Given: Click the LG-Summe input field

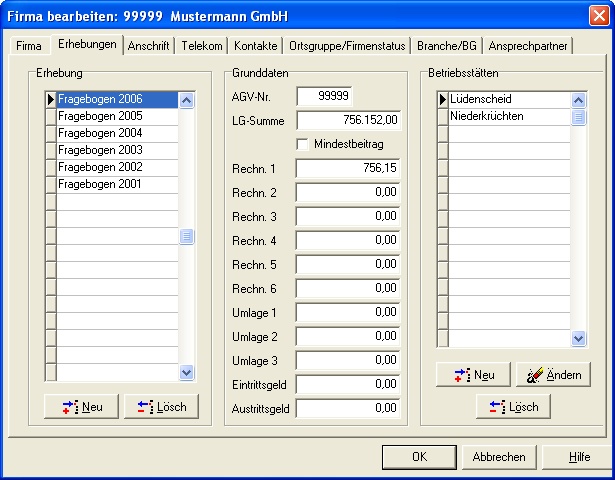Looking at the screenshot, I should click(x=349, y=120).
